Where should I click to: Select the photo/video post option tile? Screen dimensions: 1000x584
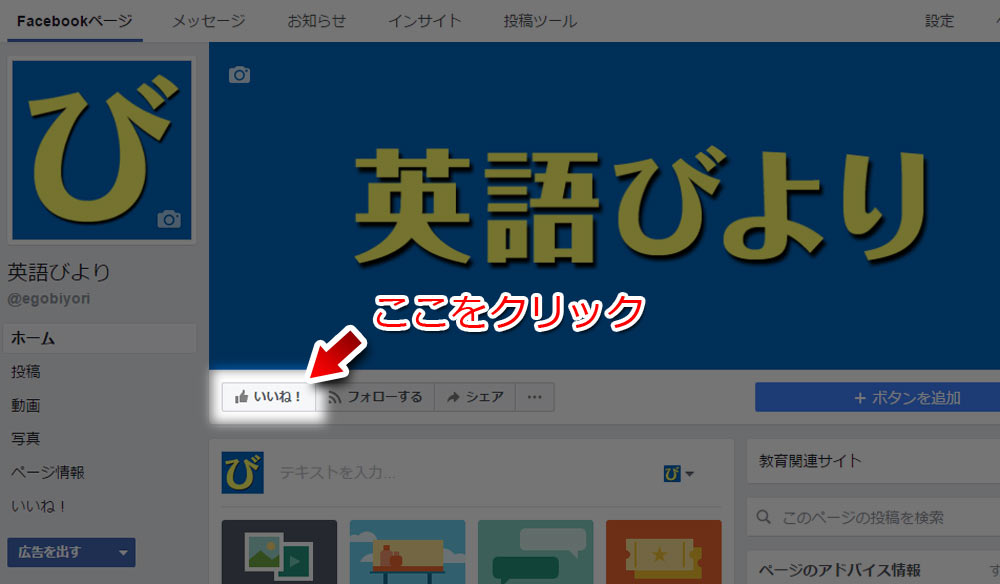click(279, 552)
